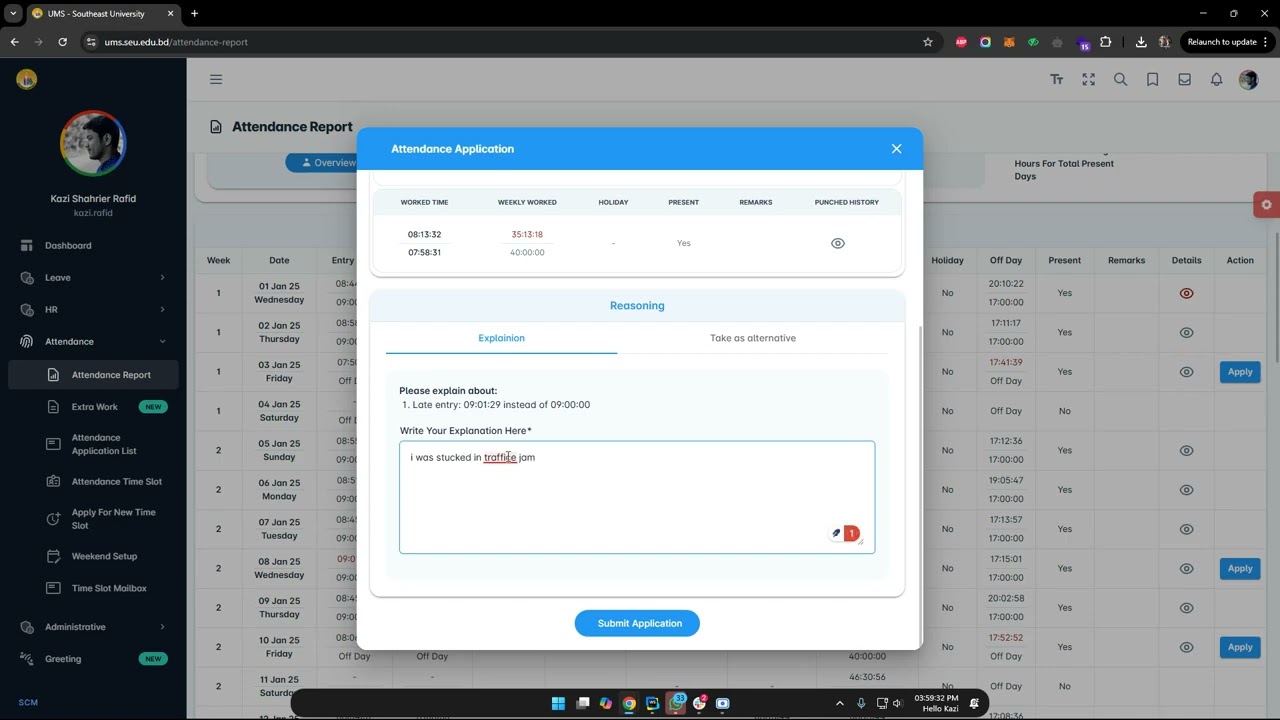
Task: View details eye for 06 Jan row
Action: pos(1186,490)
